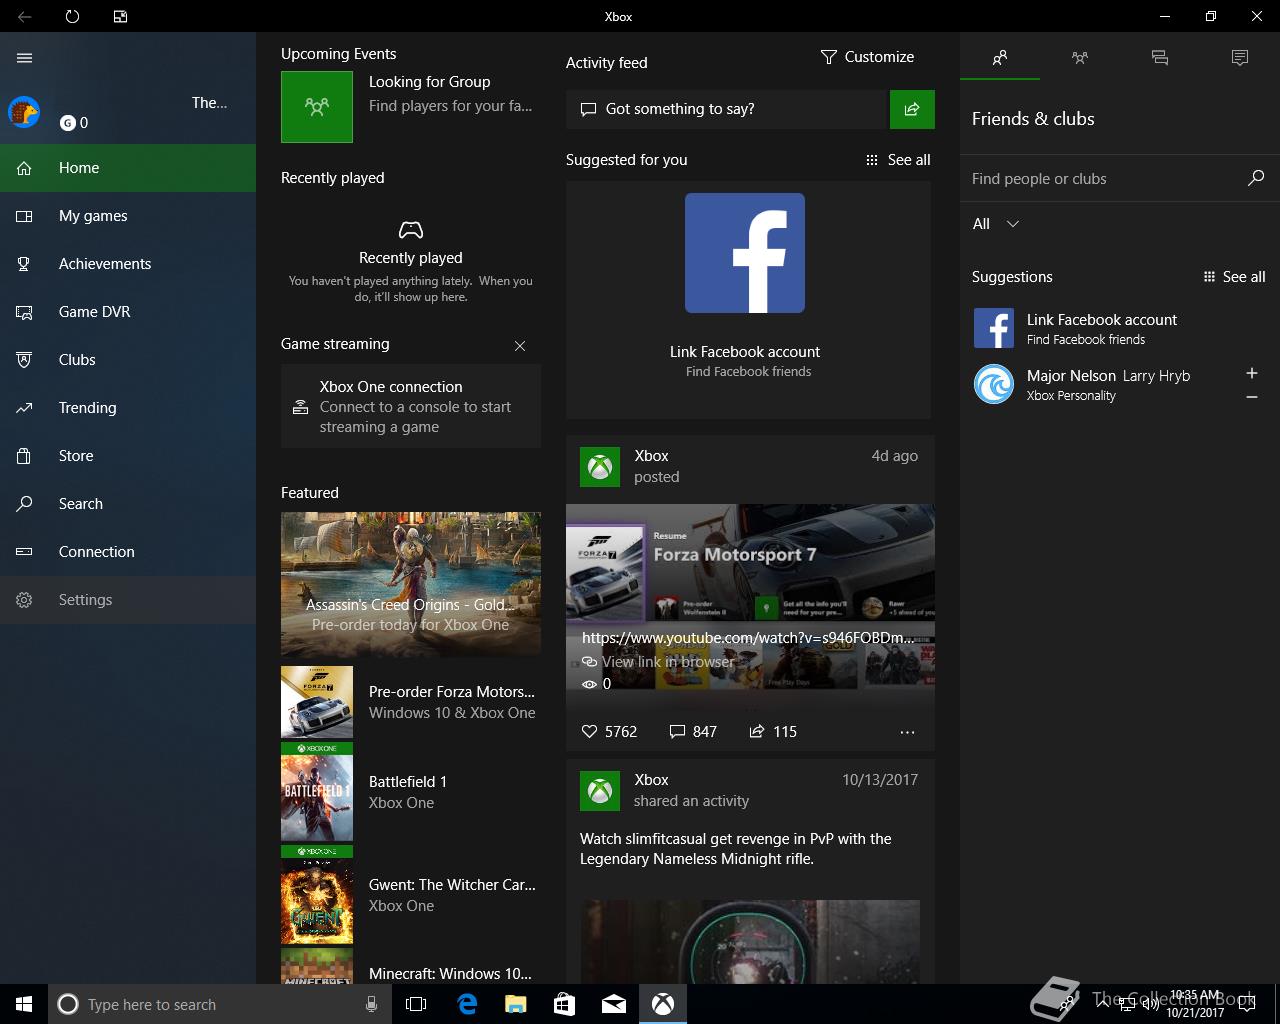
Task: Open Game DVR section
Action: tap(128, 312)
